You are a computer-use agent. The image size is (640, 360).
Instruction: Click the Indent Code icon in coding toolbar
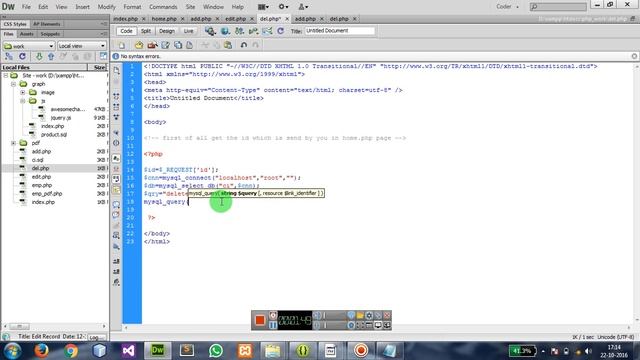click(x=116, y=261)
